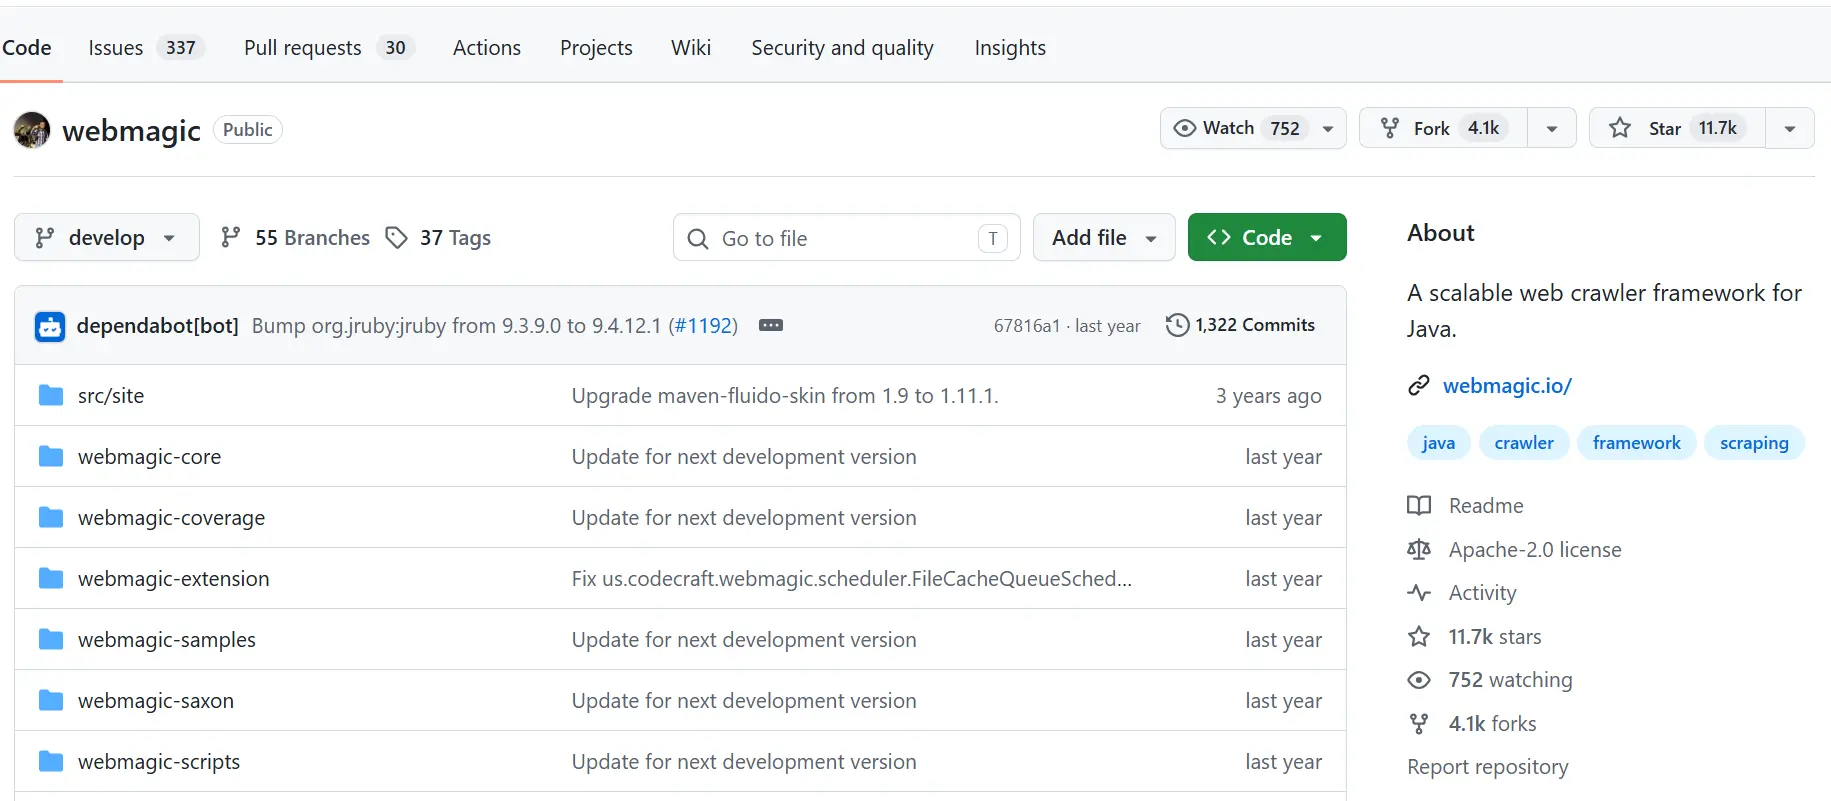The width and height of the screenshot is (1831, 801).
Task: Click the magnifier icon in Go to file
Action: pos(698,238)
